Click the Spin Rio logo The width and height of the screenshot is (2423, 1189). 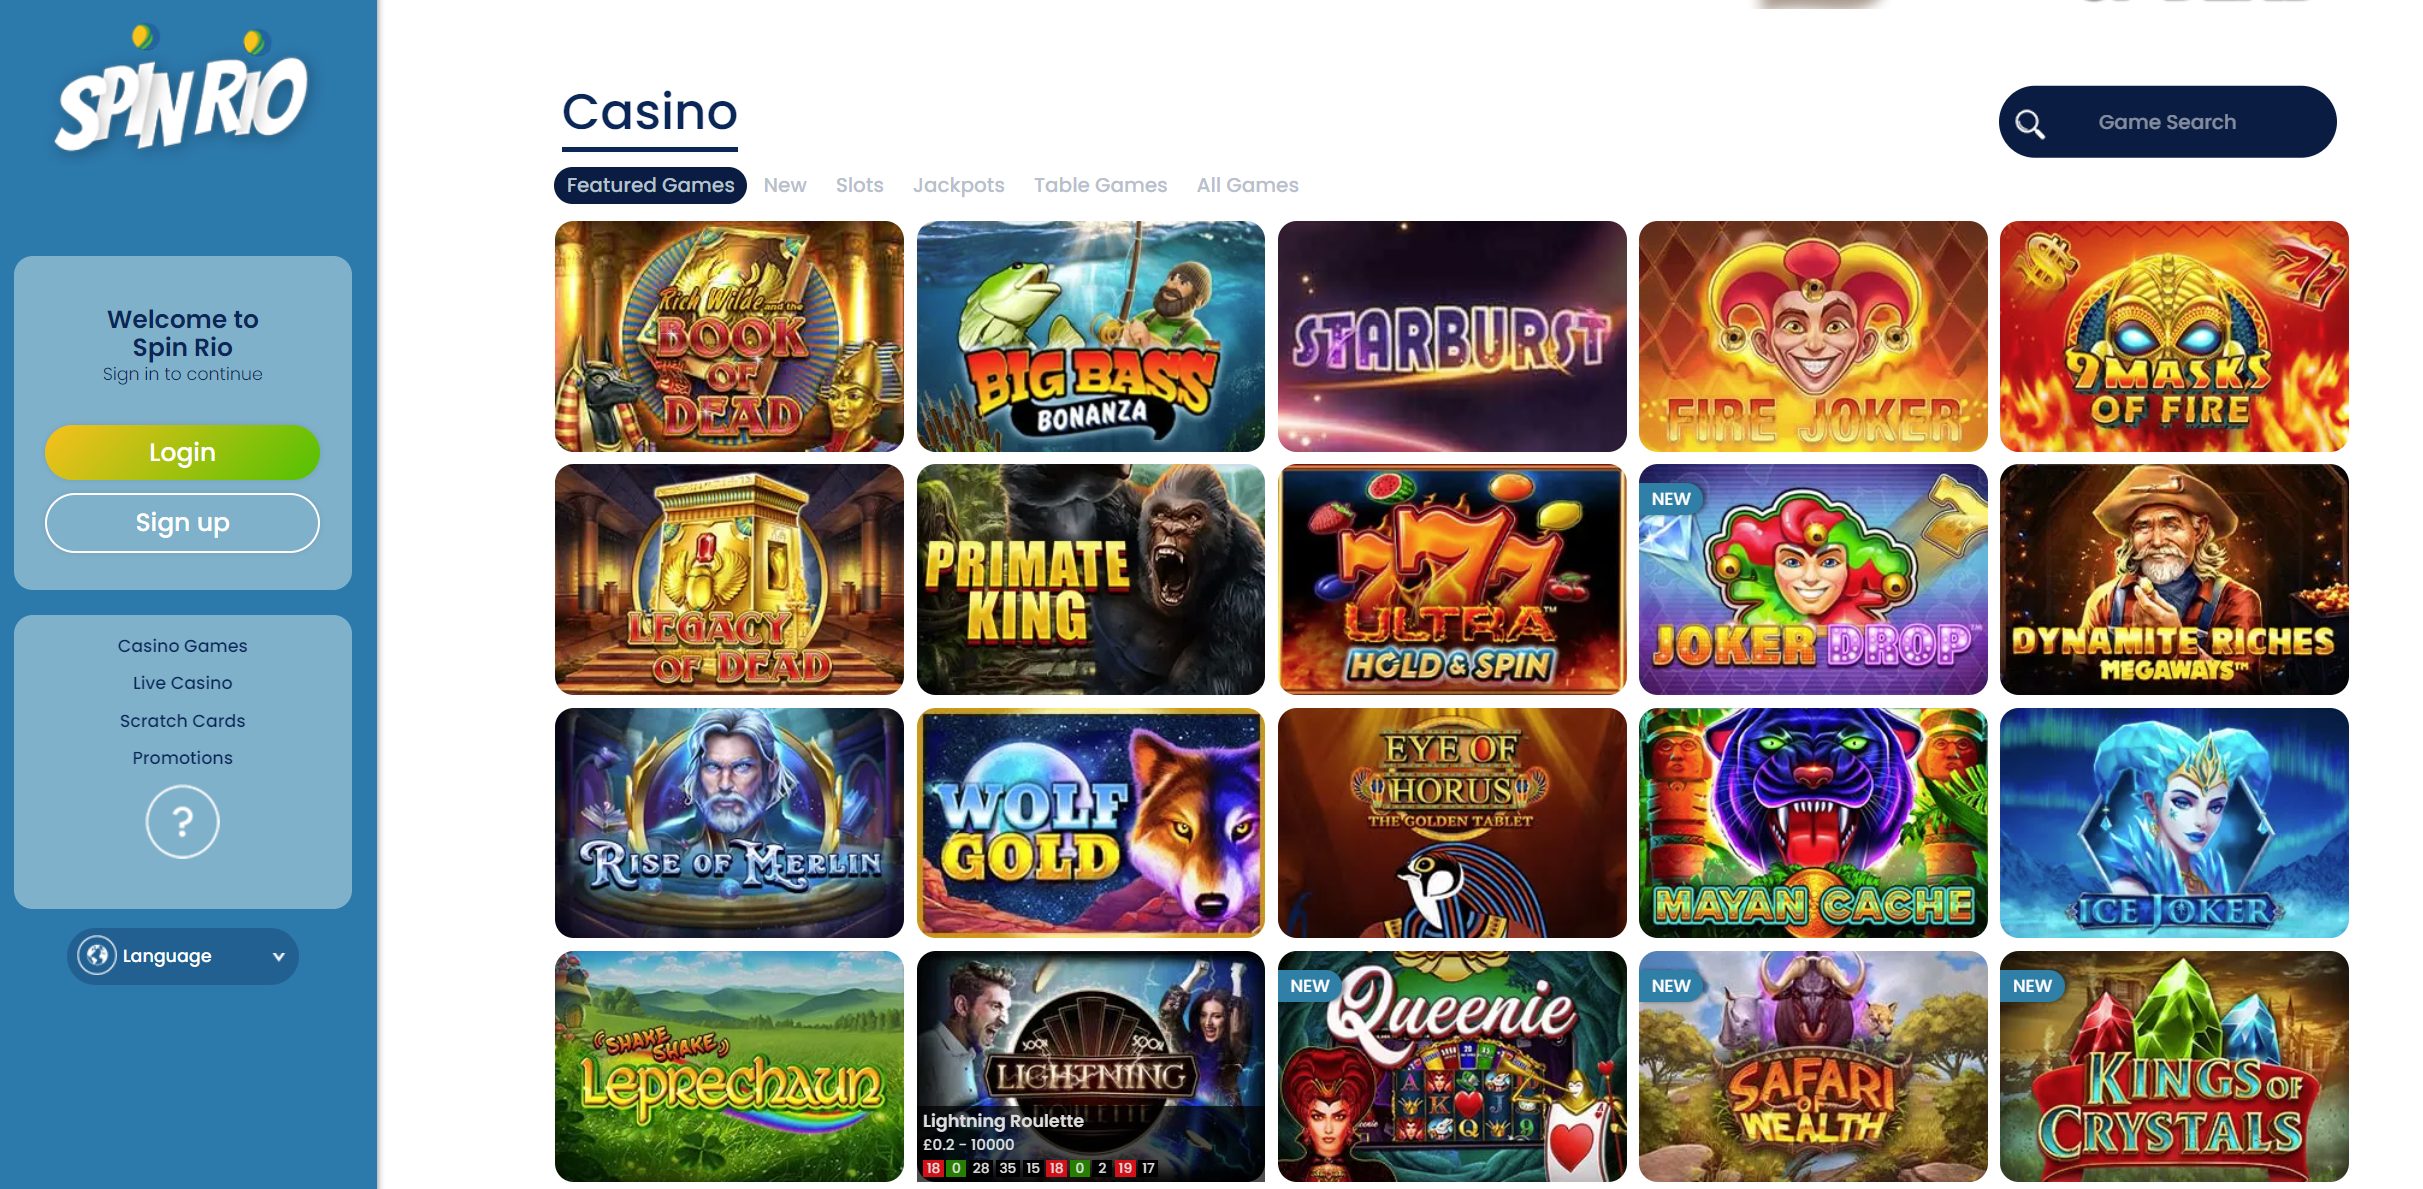pyautogui.click(x=182, y=90)
